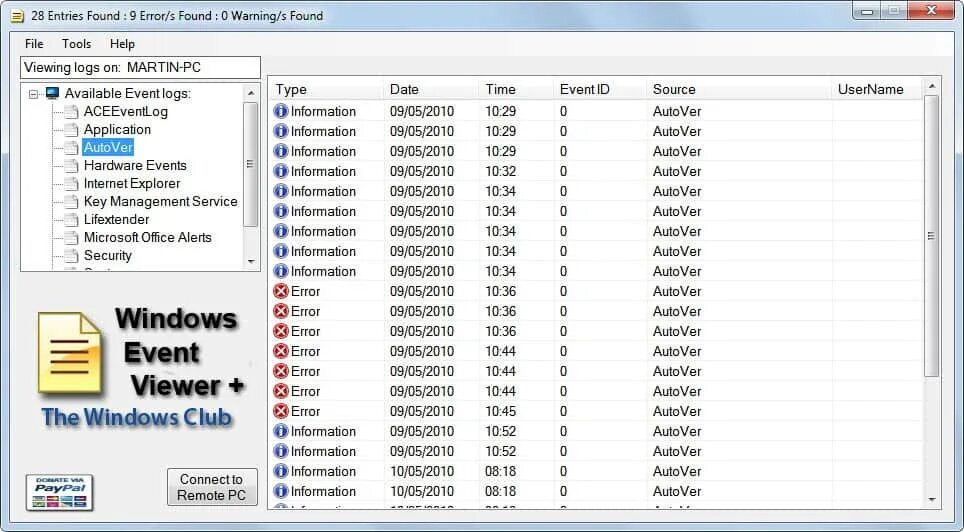Viewport: 964px width, 532px height.
Task: Sort events by the Time column header
Action: [516, 89]
